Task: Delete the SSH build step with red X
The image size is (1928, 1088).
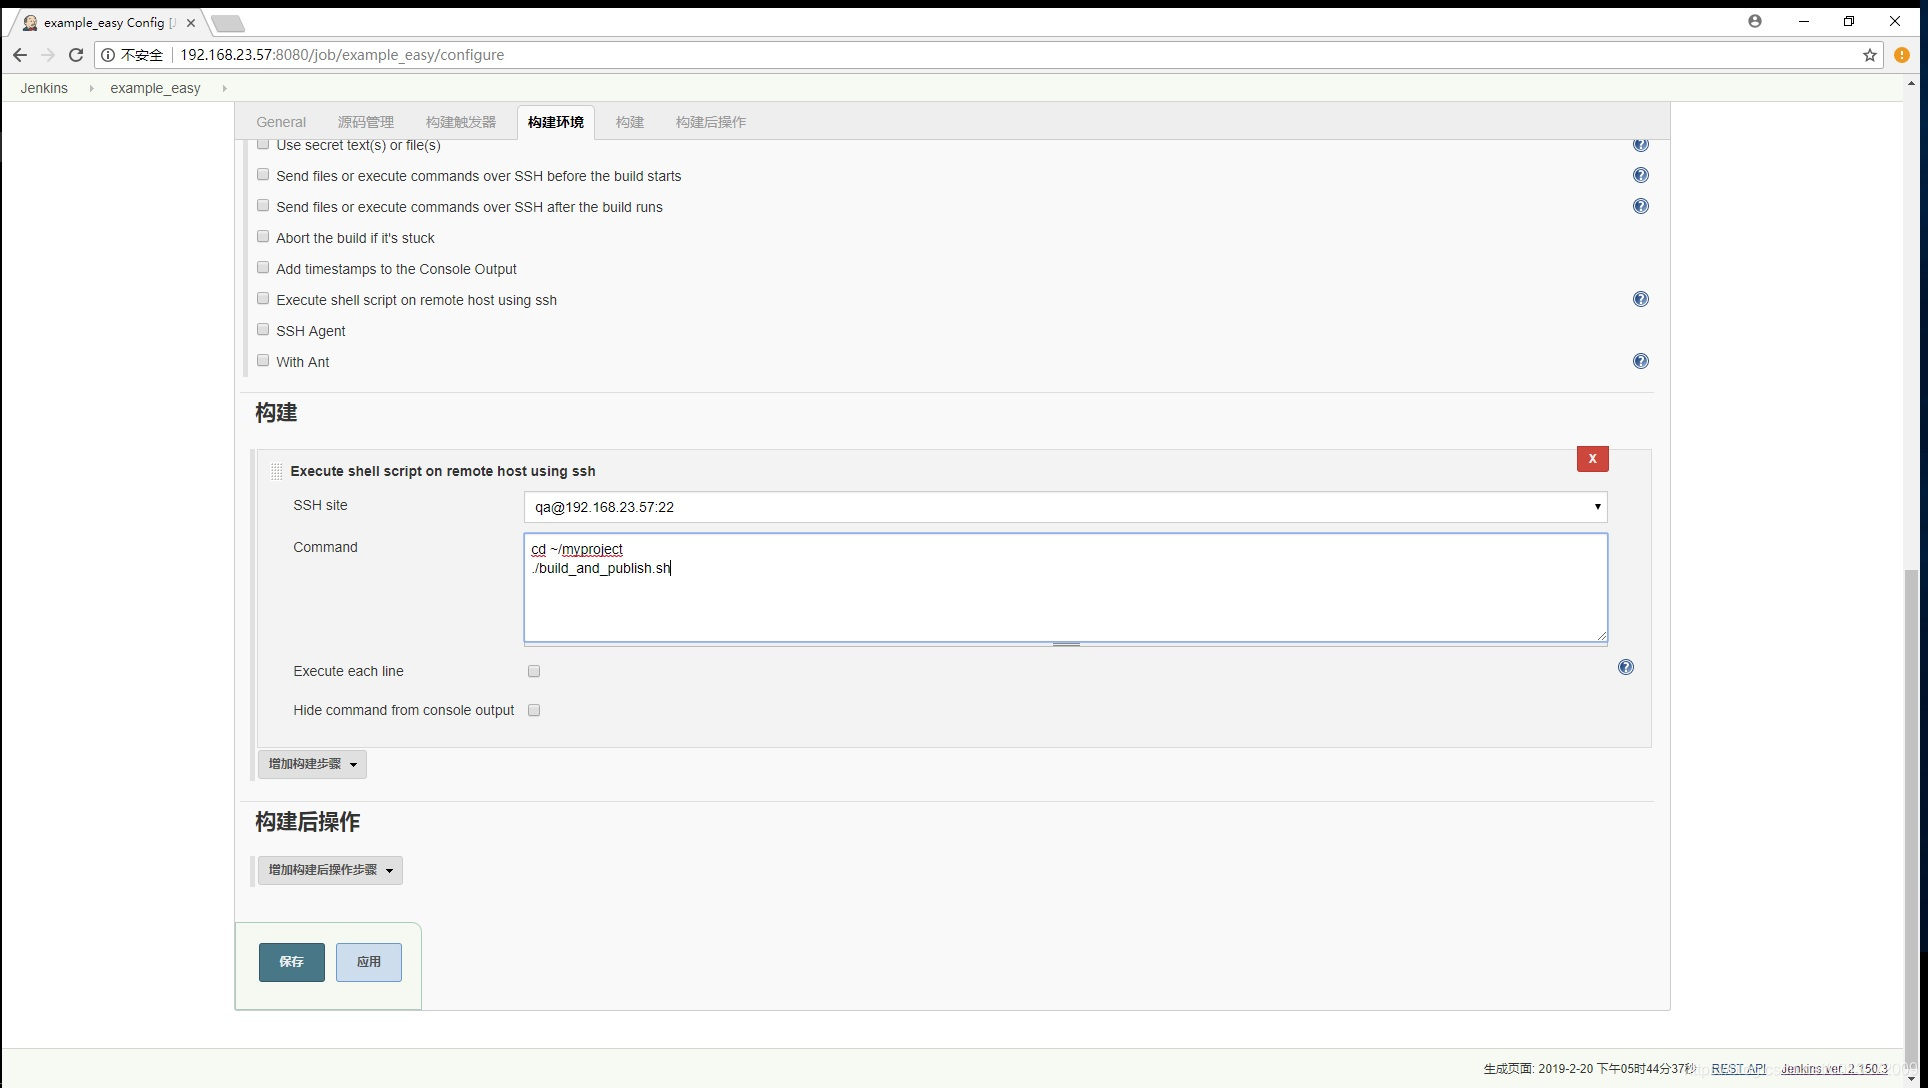Action: 1592,458
